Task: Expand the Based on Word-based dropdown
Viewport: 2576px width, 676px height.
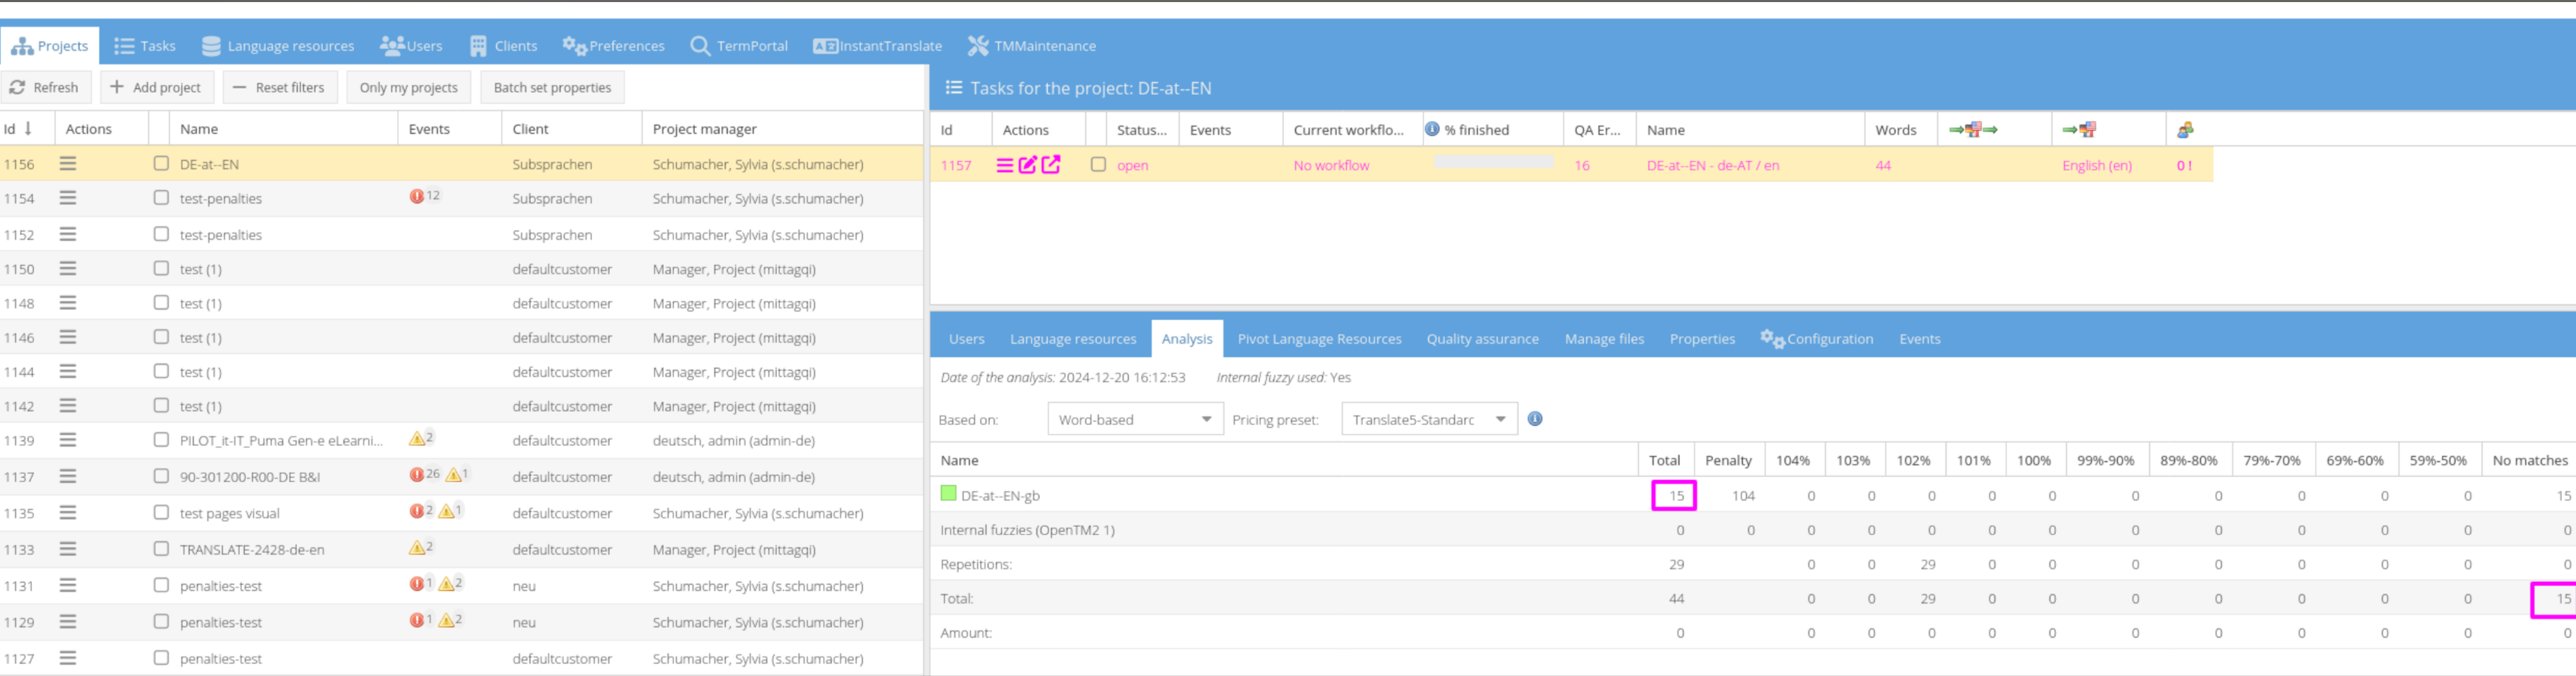Action: (1206, 419)
